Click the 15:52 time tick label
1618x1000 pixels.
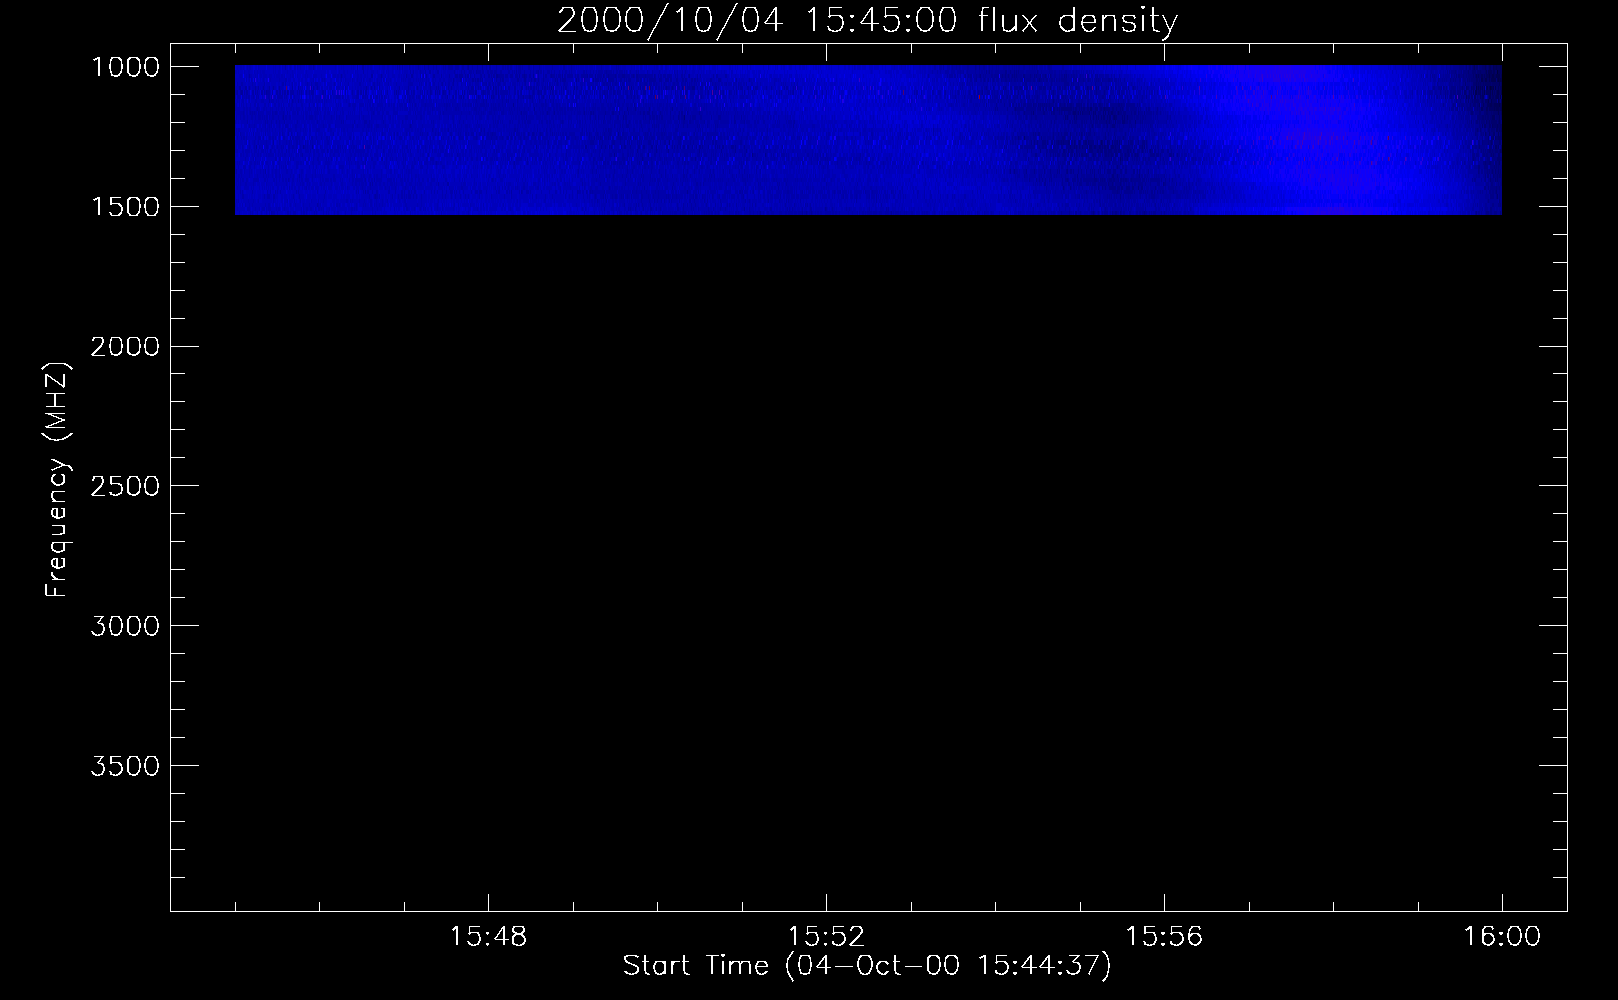pos(826,937)
